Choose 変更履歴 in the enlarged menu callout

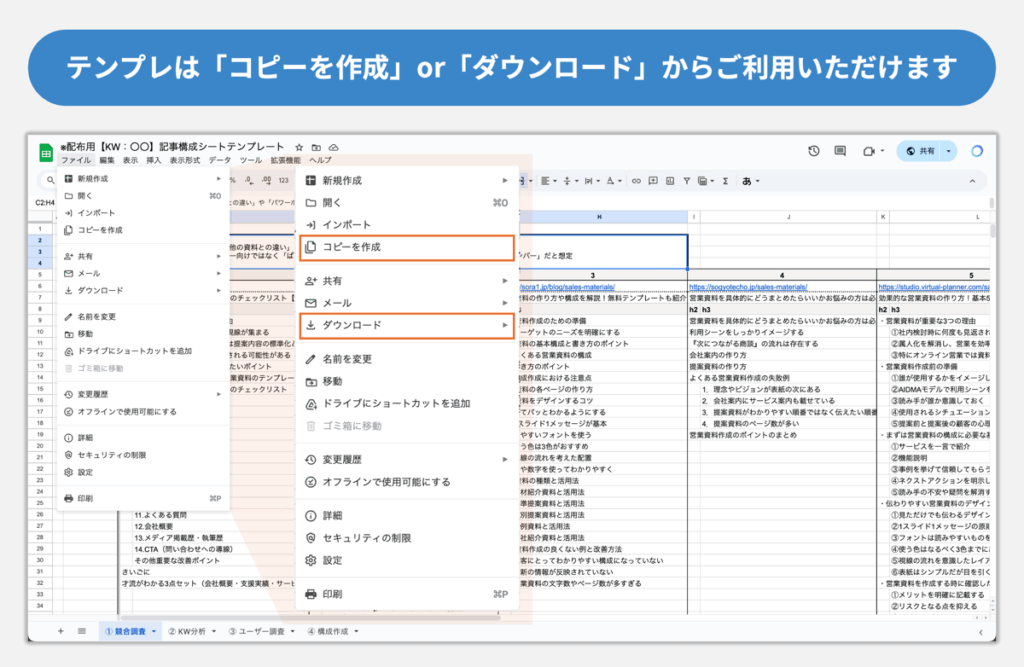[408, 459]
